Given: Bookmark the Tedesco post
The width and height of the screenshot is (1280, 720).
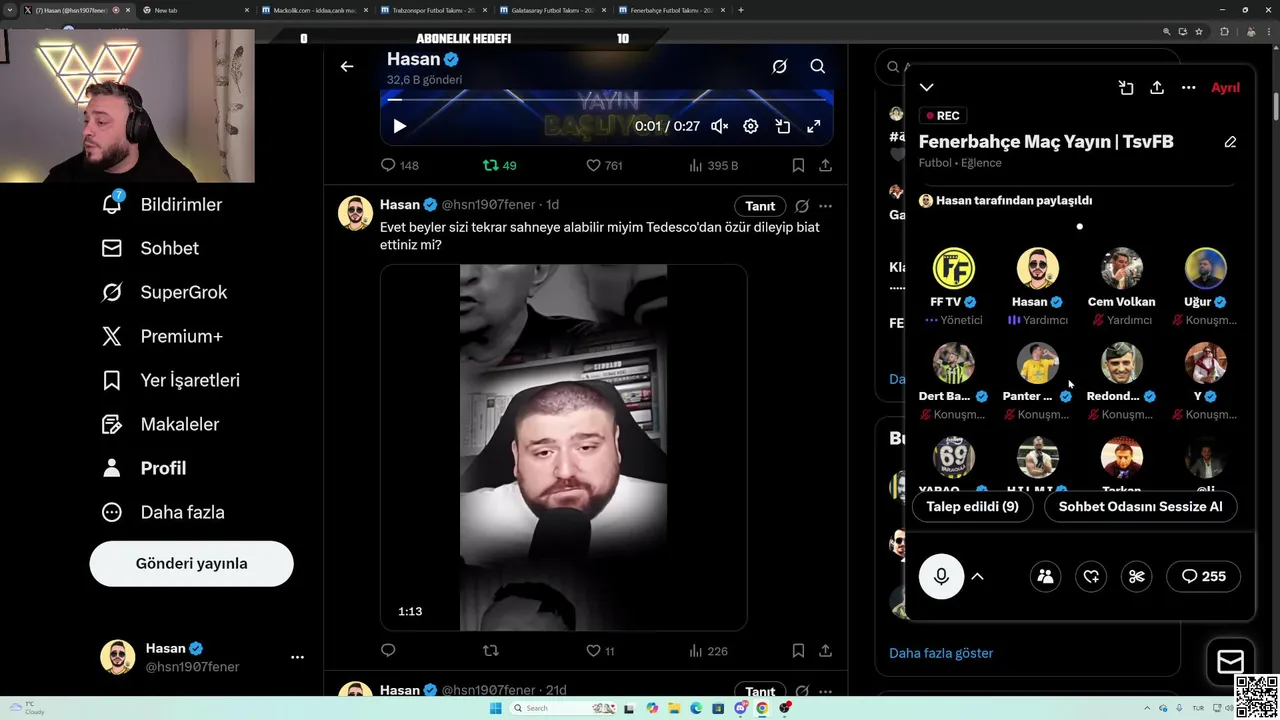Looking at the screenshot, I should (x=798, y=650).
